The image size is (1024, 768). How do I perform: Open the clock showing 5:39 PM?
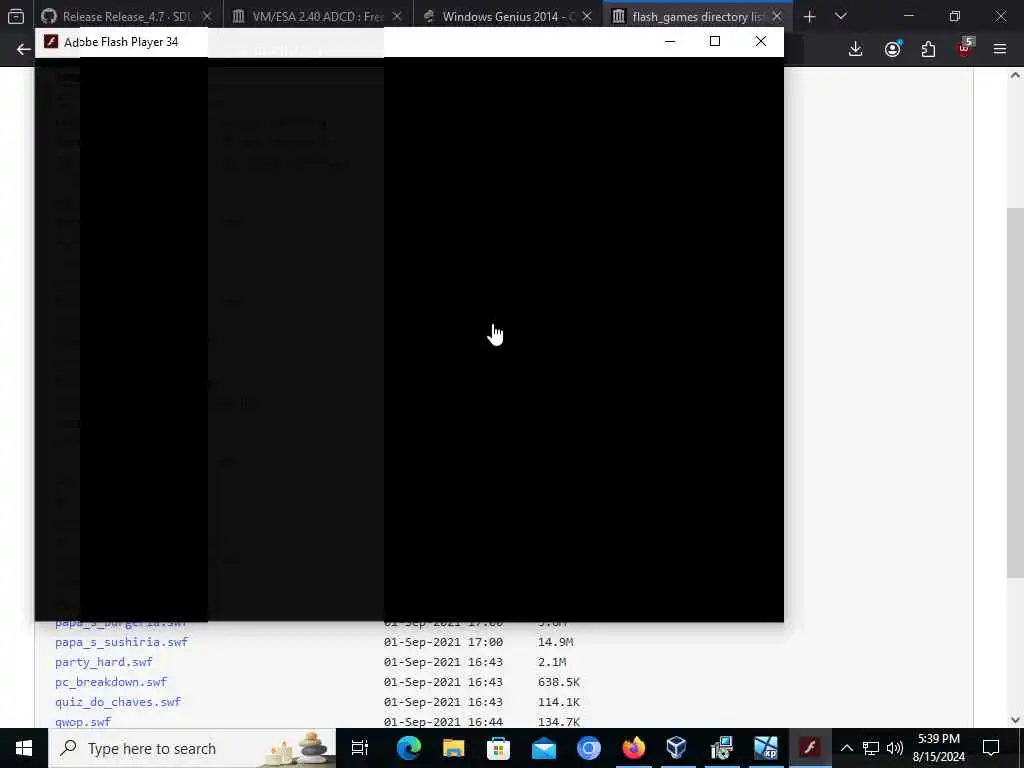click(x=938, y=748)
